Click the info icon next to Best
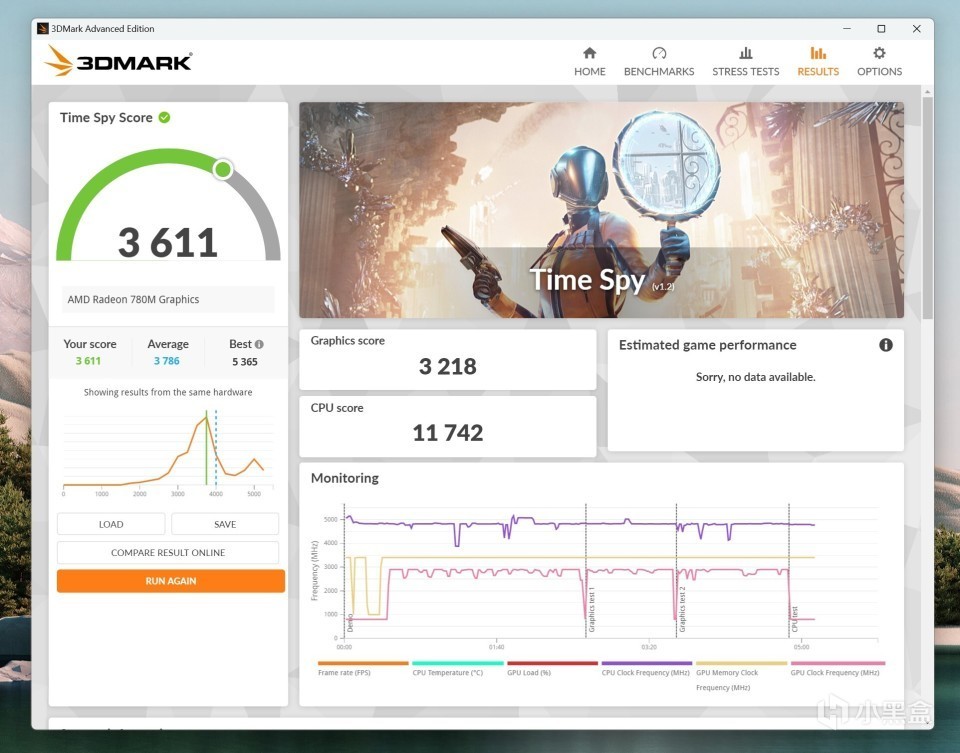 click(260, 344)
